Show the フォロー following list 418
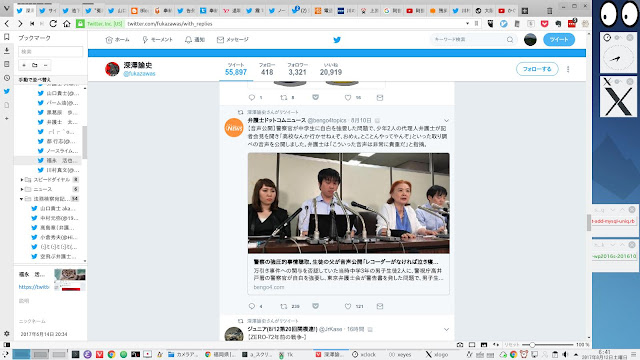640x360 pixels. (267, 69)
